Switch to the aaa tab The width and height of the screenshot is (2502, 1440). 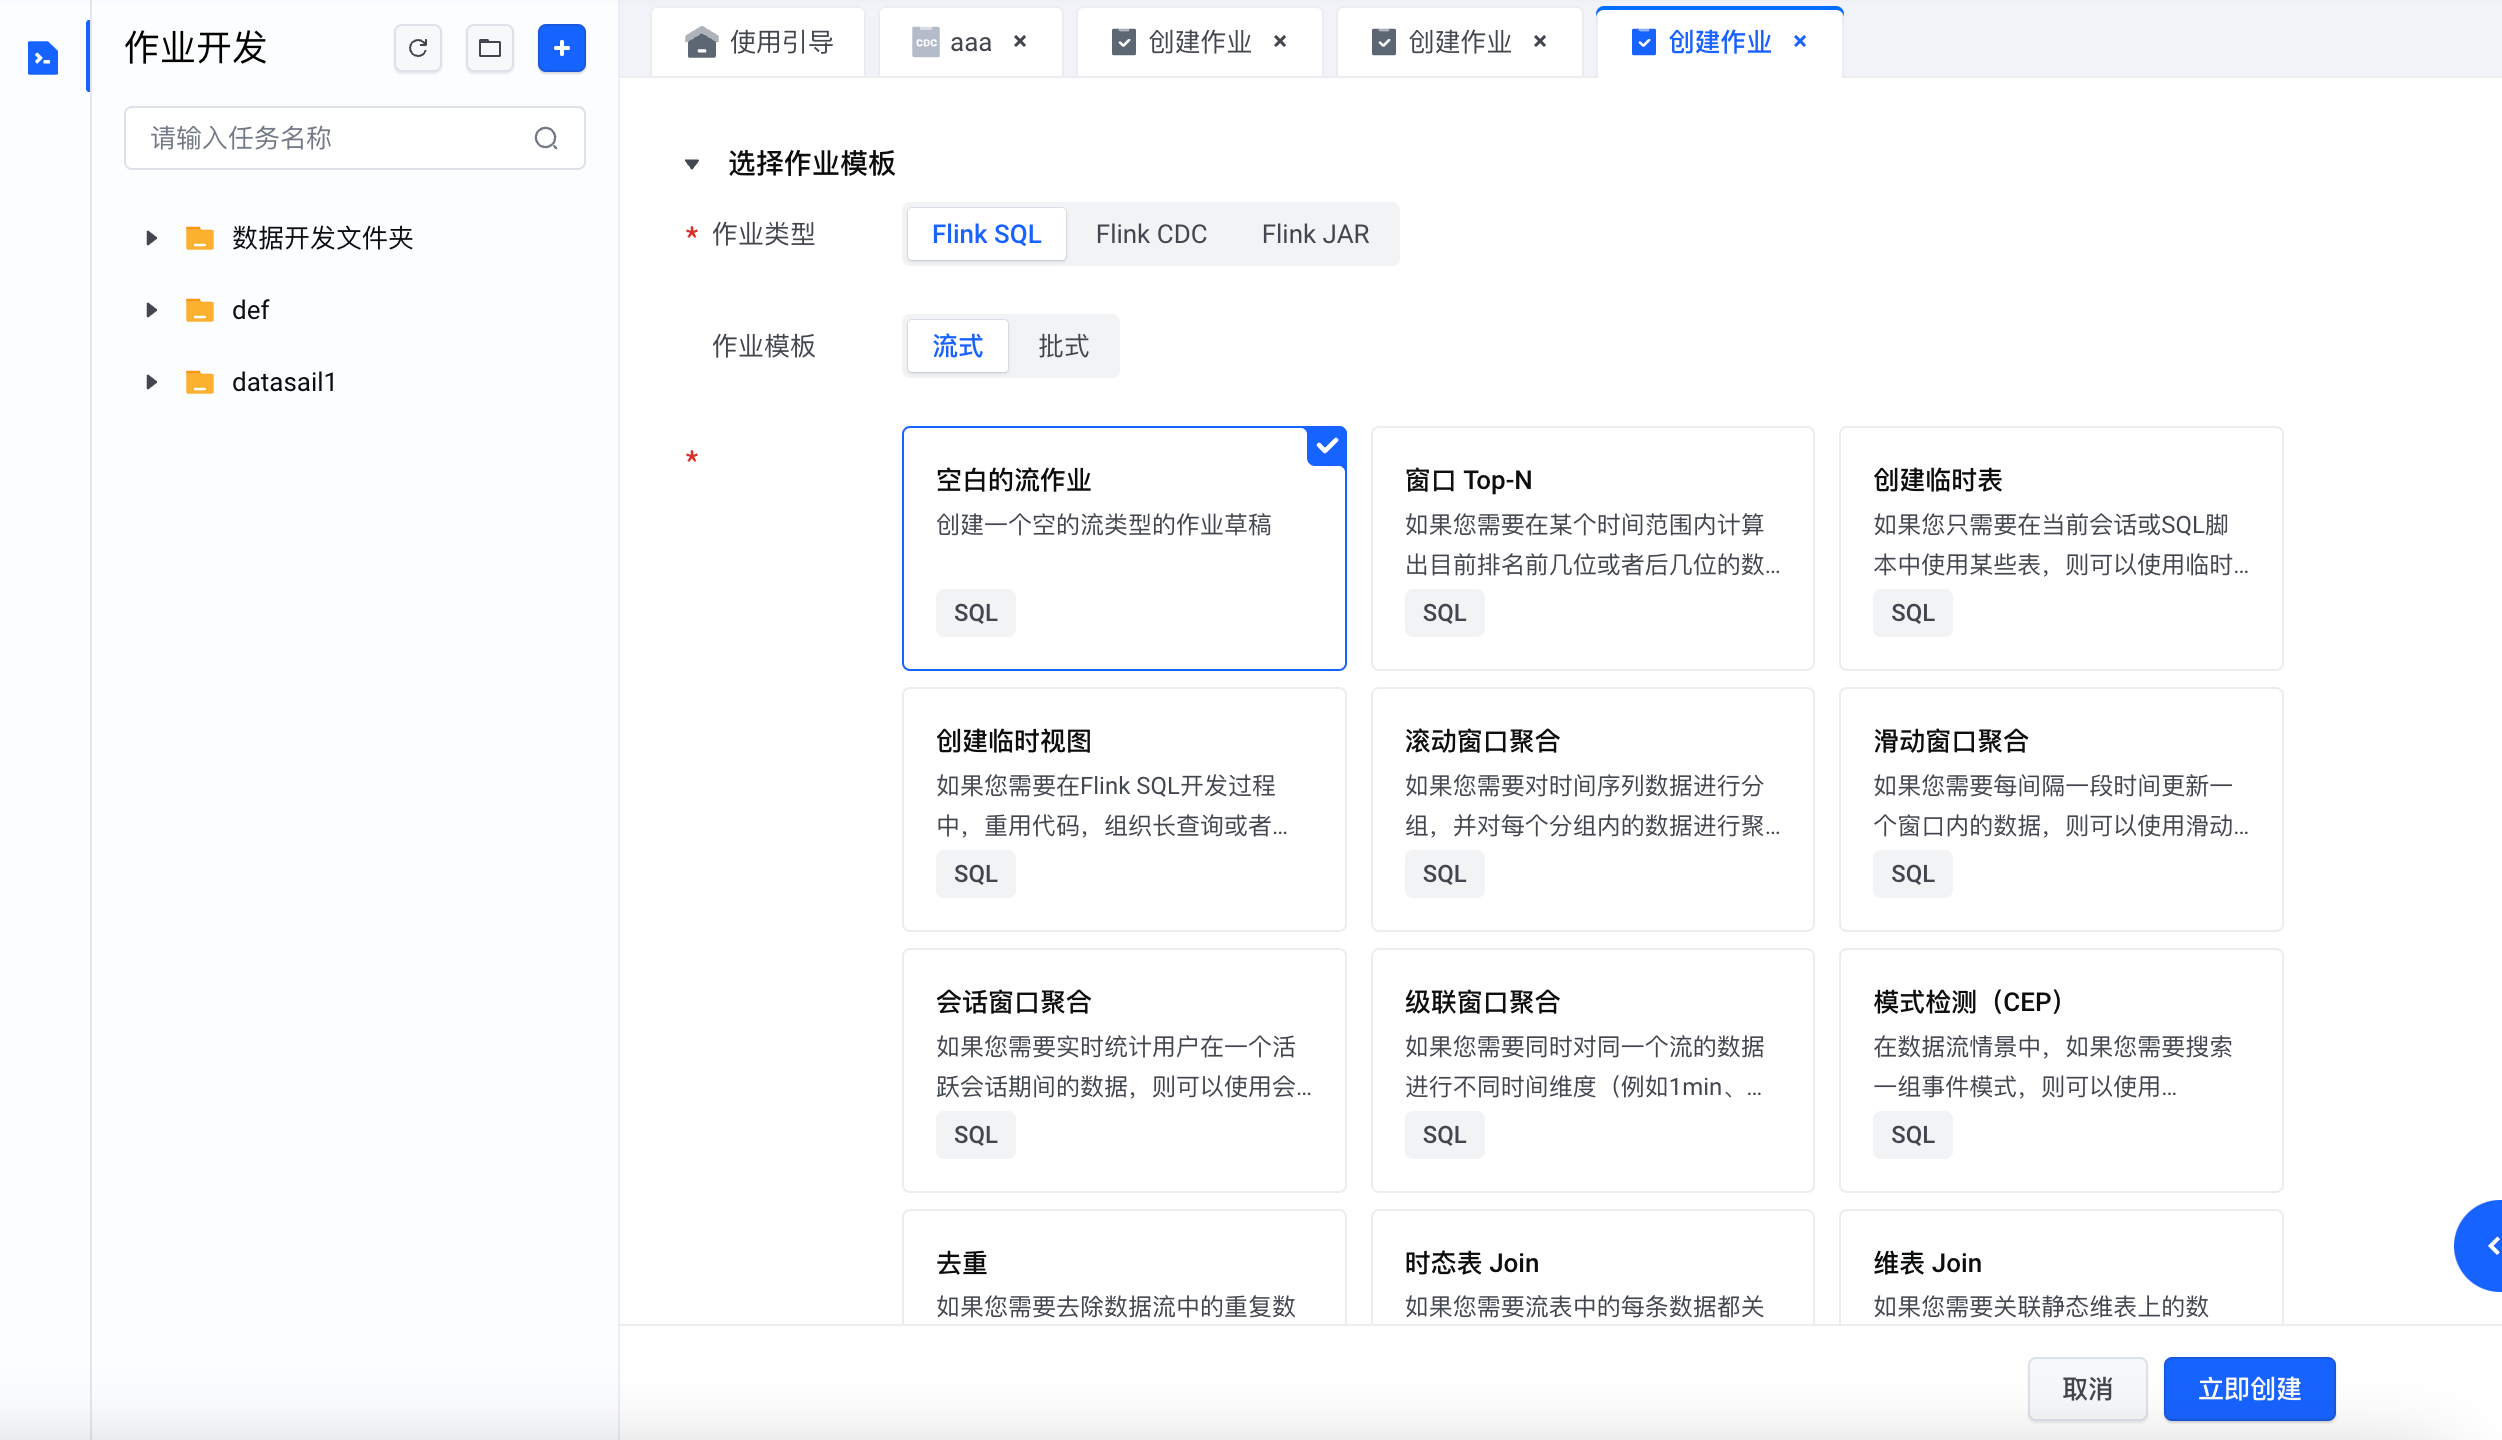[x=970, y=42]
